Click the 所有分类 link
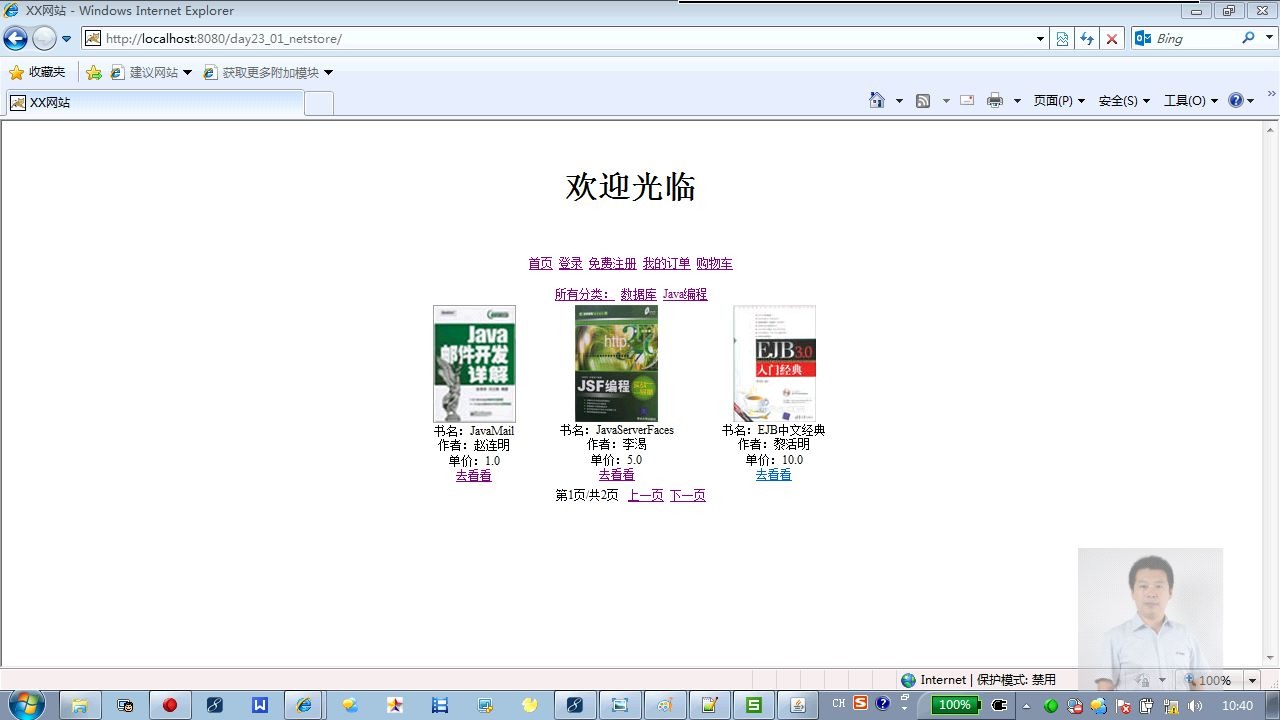1280x720 pixels. click(x=584, y=295)
